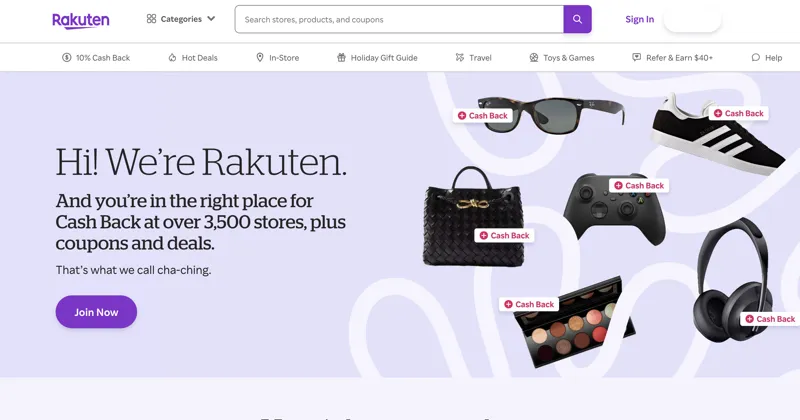This screenshot has height=420, width=800.
Task: Click the search stores and products field
Action: 399,19
